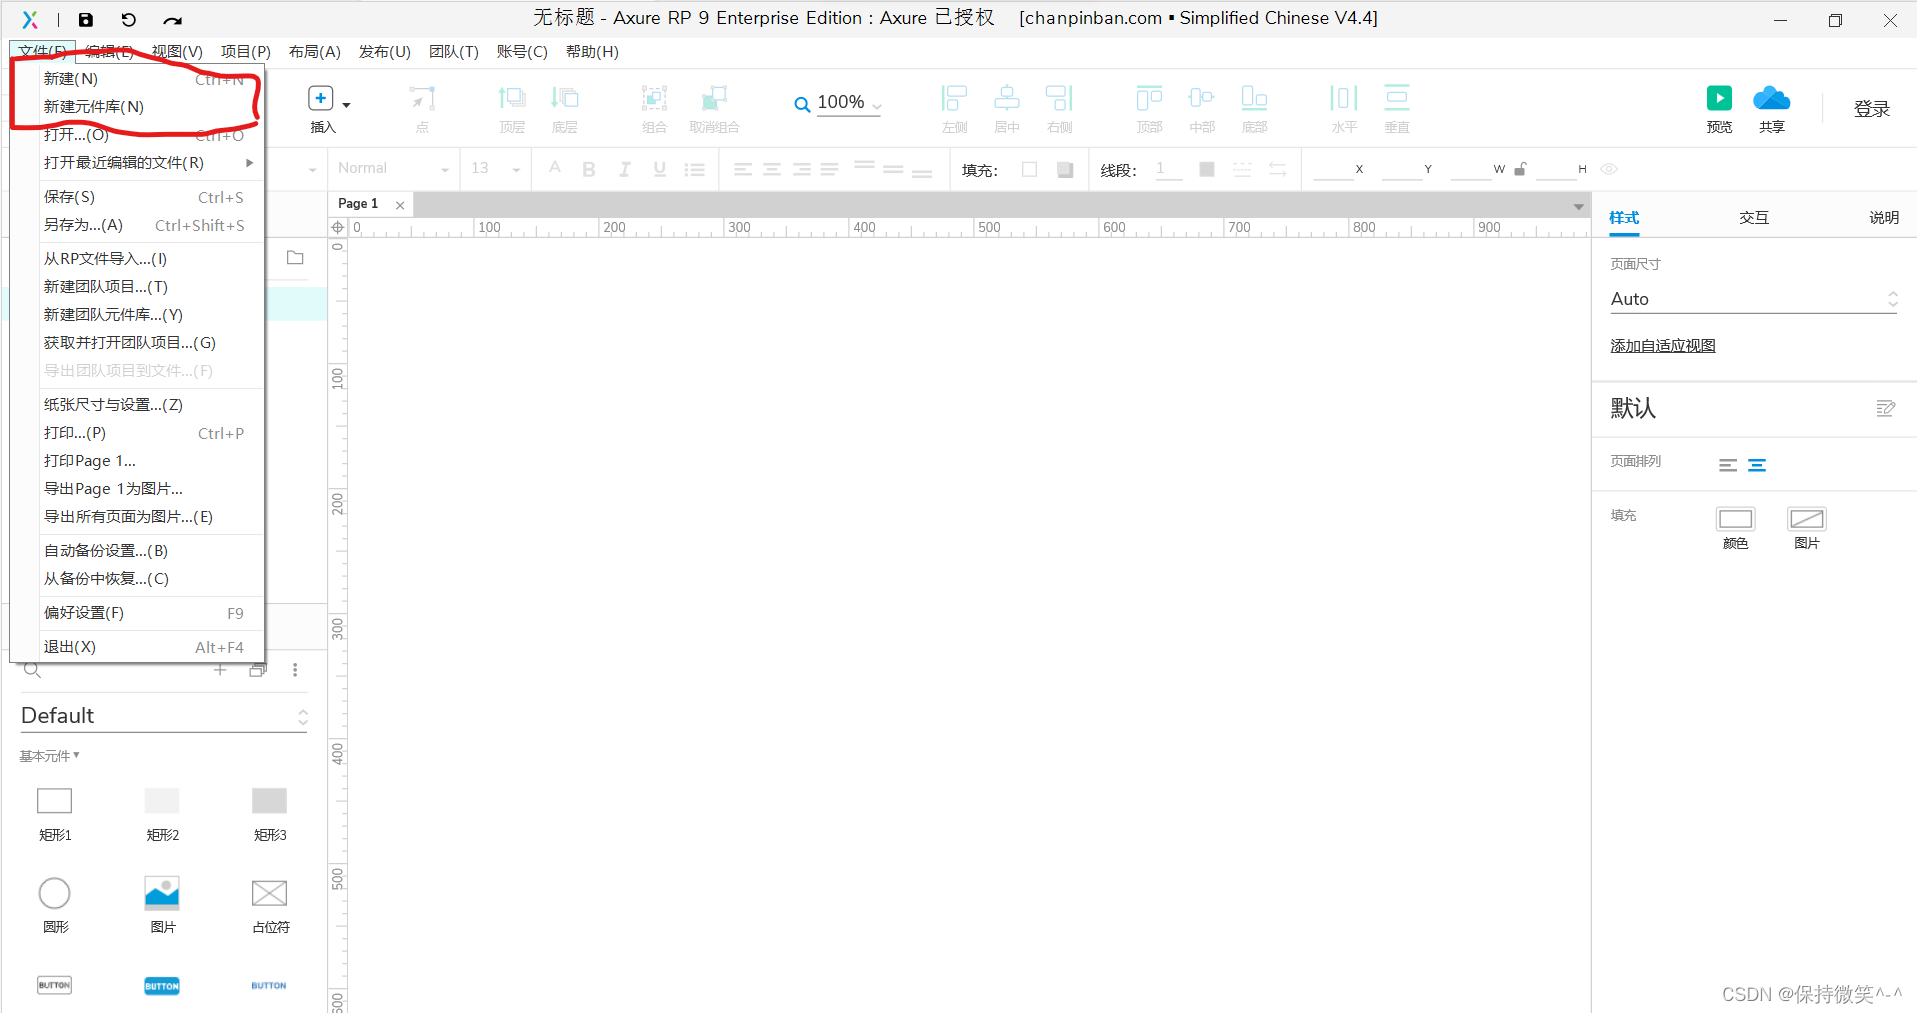This screenshot has height=1013, width=1917.
Task: Click the Save icon in title bar
Action: pyautogui.click(x=86, y=20)
